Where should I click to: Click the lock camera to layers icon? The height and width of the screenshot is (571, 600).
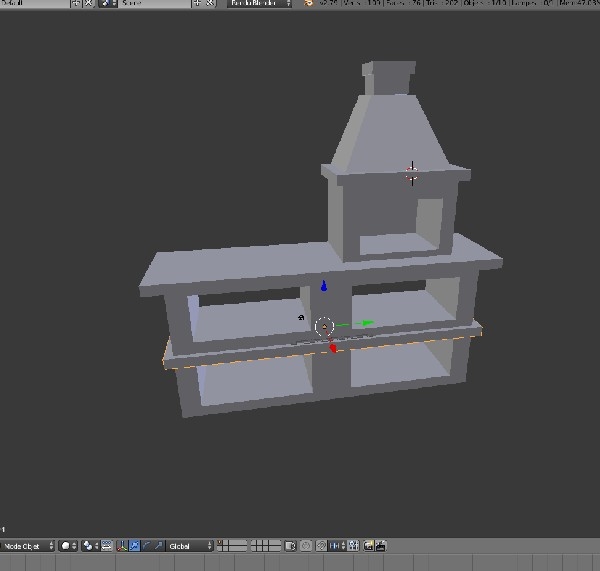tap(290, 546)
